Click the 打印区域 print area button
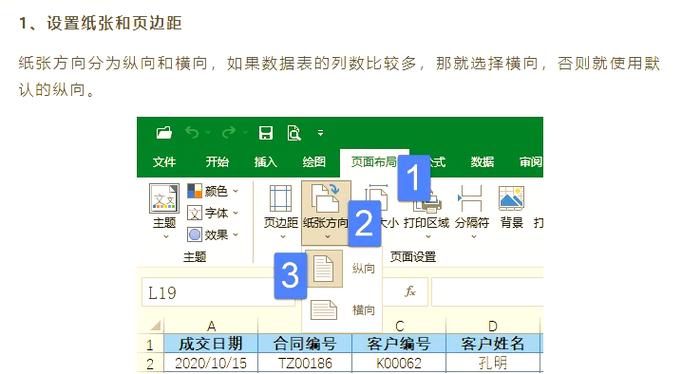The height and width of the screenshot is (374, 682). coord(426,213)
